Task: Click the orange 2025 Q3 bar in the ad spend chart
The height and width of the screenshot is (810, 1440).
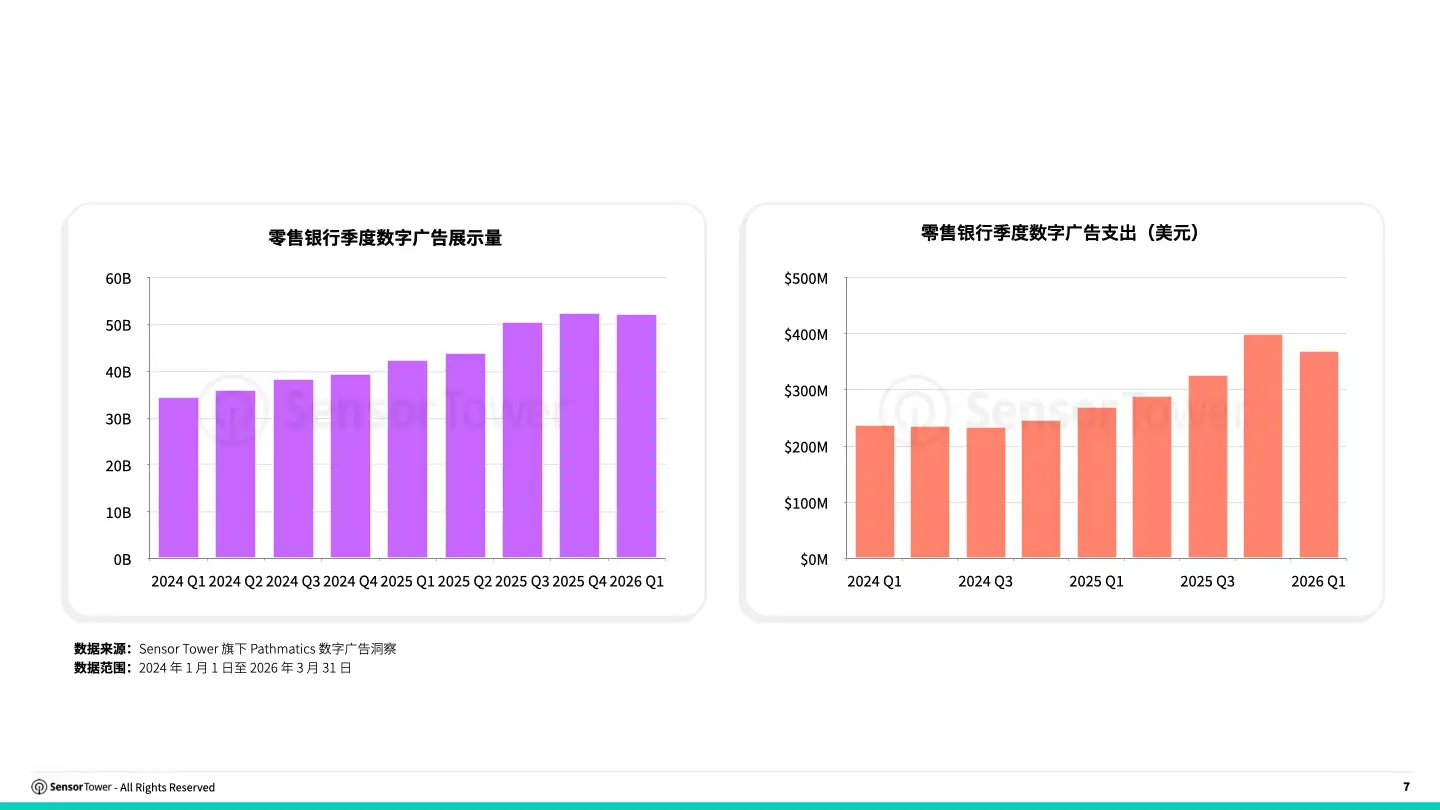Action: (1208, 467)
